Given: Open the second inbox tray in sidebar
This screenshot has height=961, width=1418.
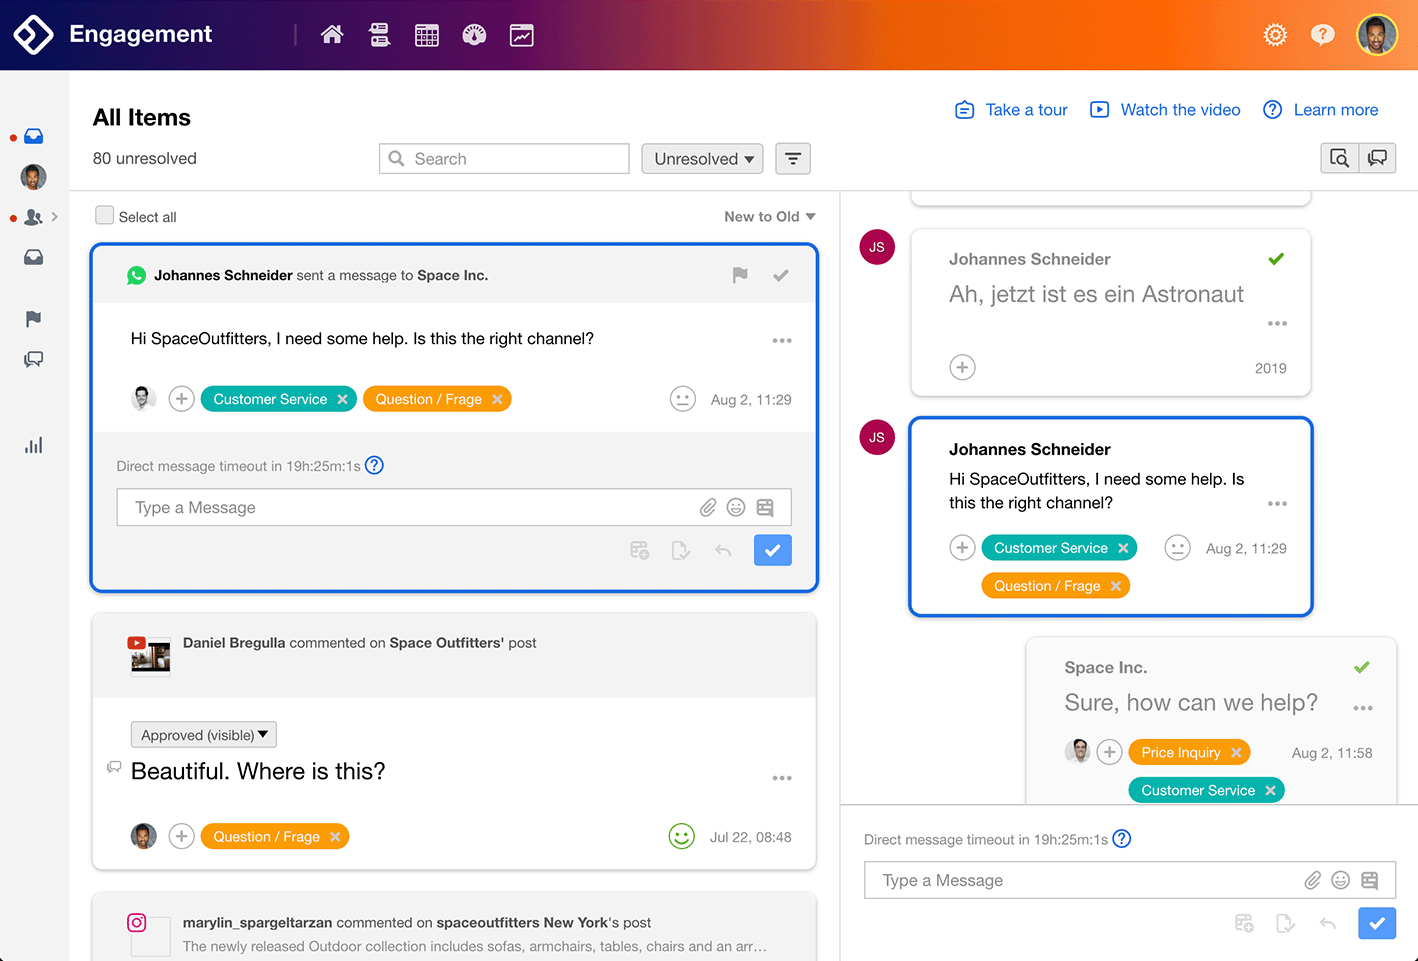Looking at the screenshot, I should click(x=33, y=258).
